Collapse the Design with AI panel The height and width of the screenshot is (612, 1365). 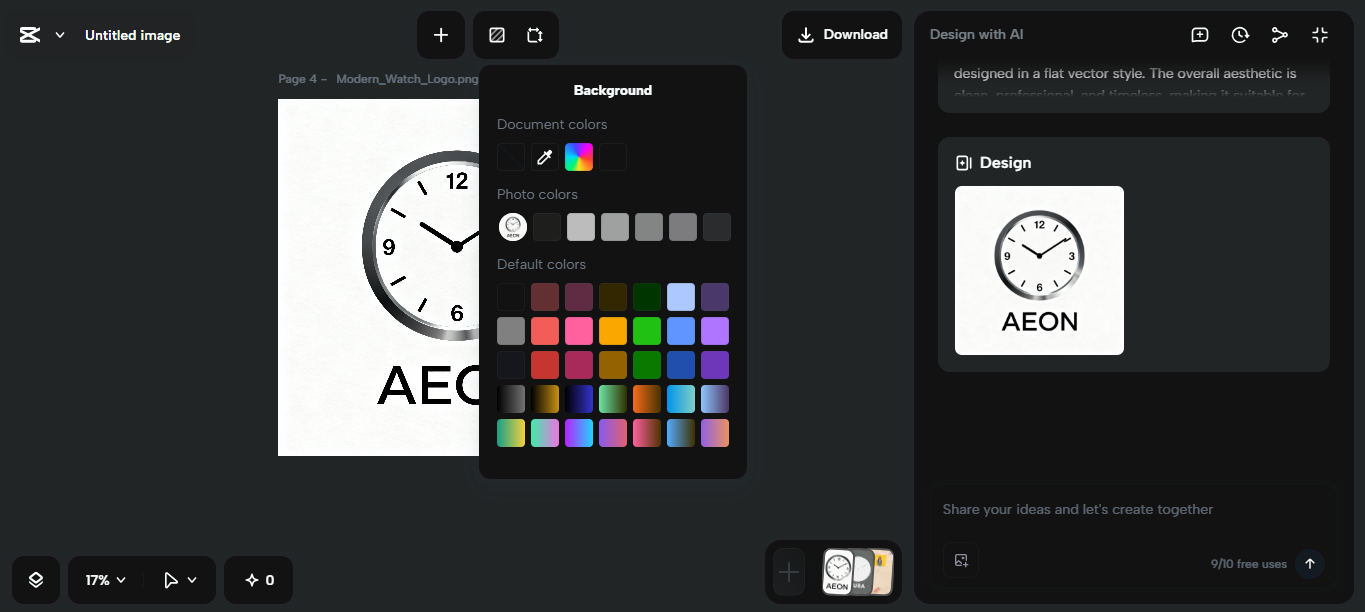pyautogui.click(x=1320, y=34)
